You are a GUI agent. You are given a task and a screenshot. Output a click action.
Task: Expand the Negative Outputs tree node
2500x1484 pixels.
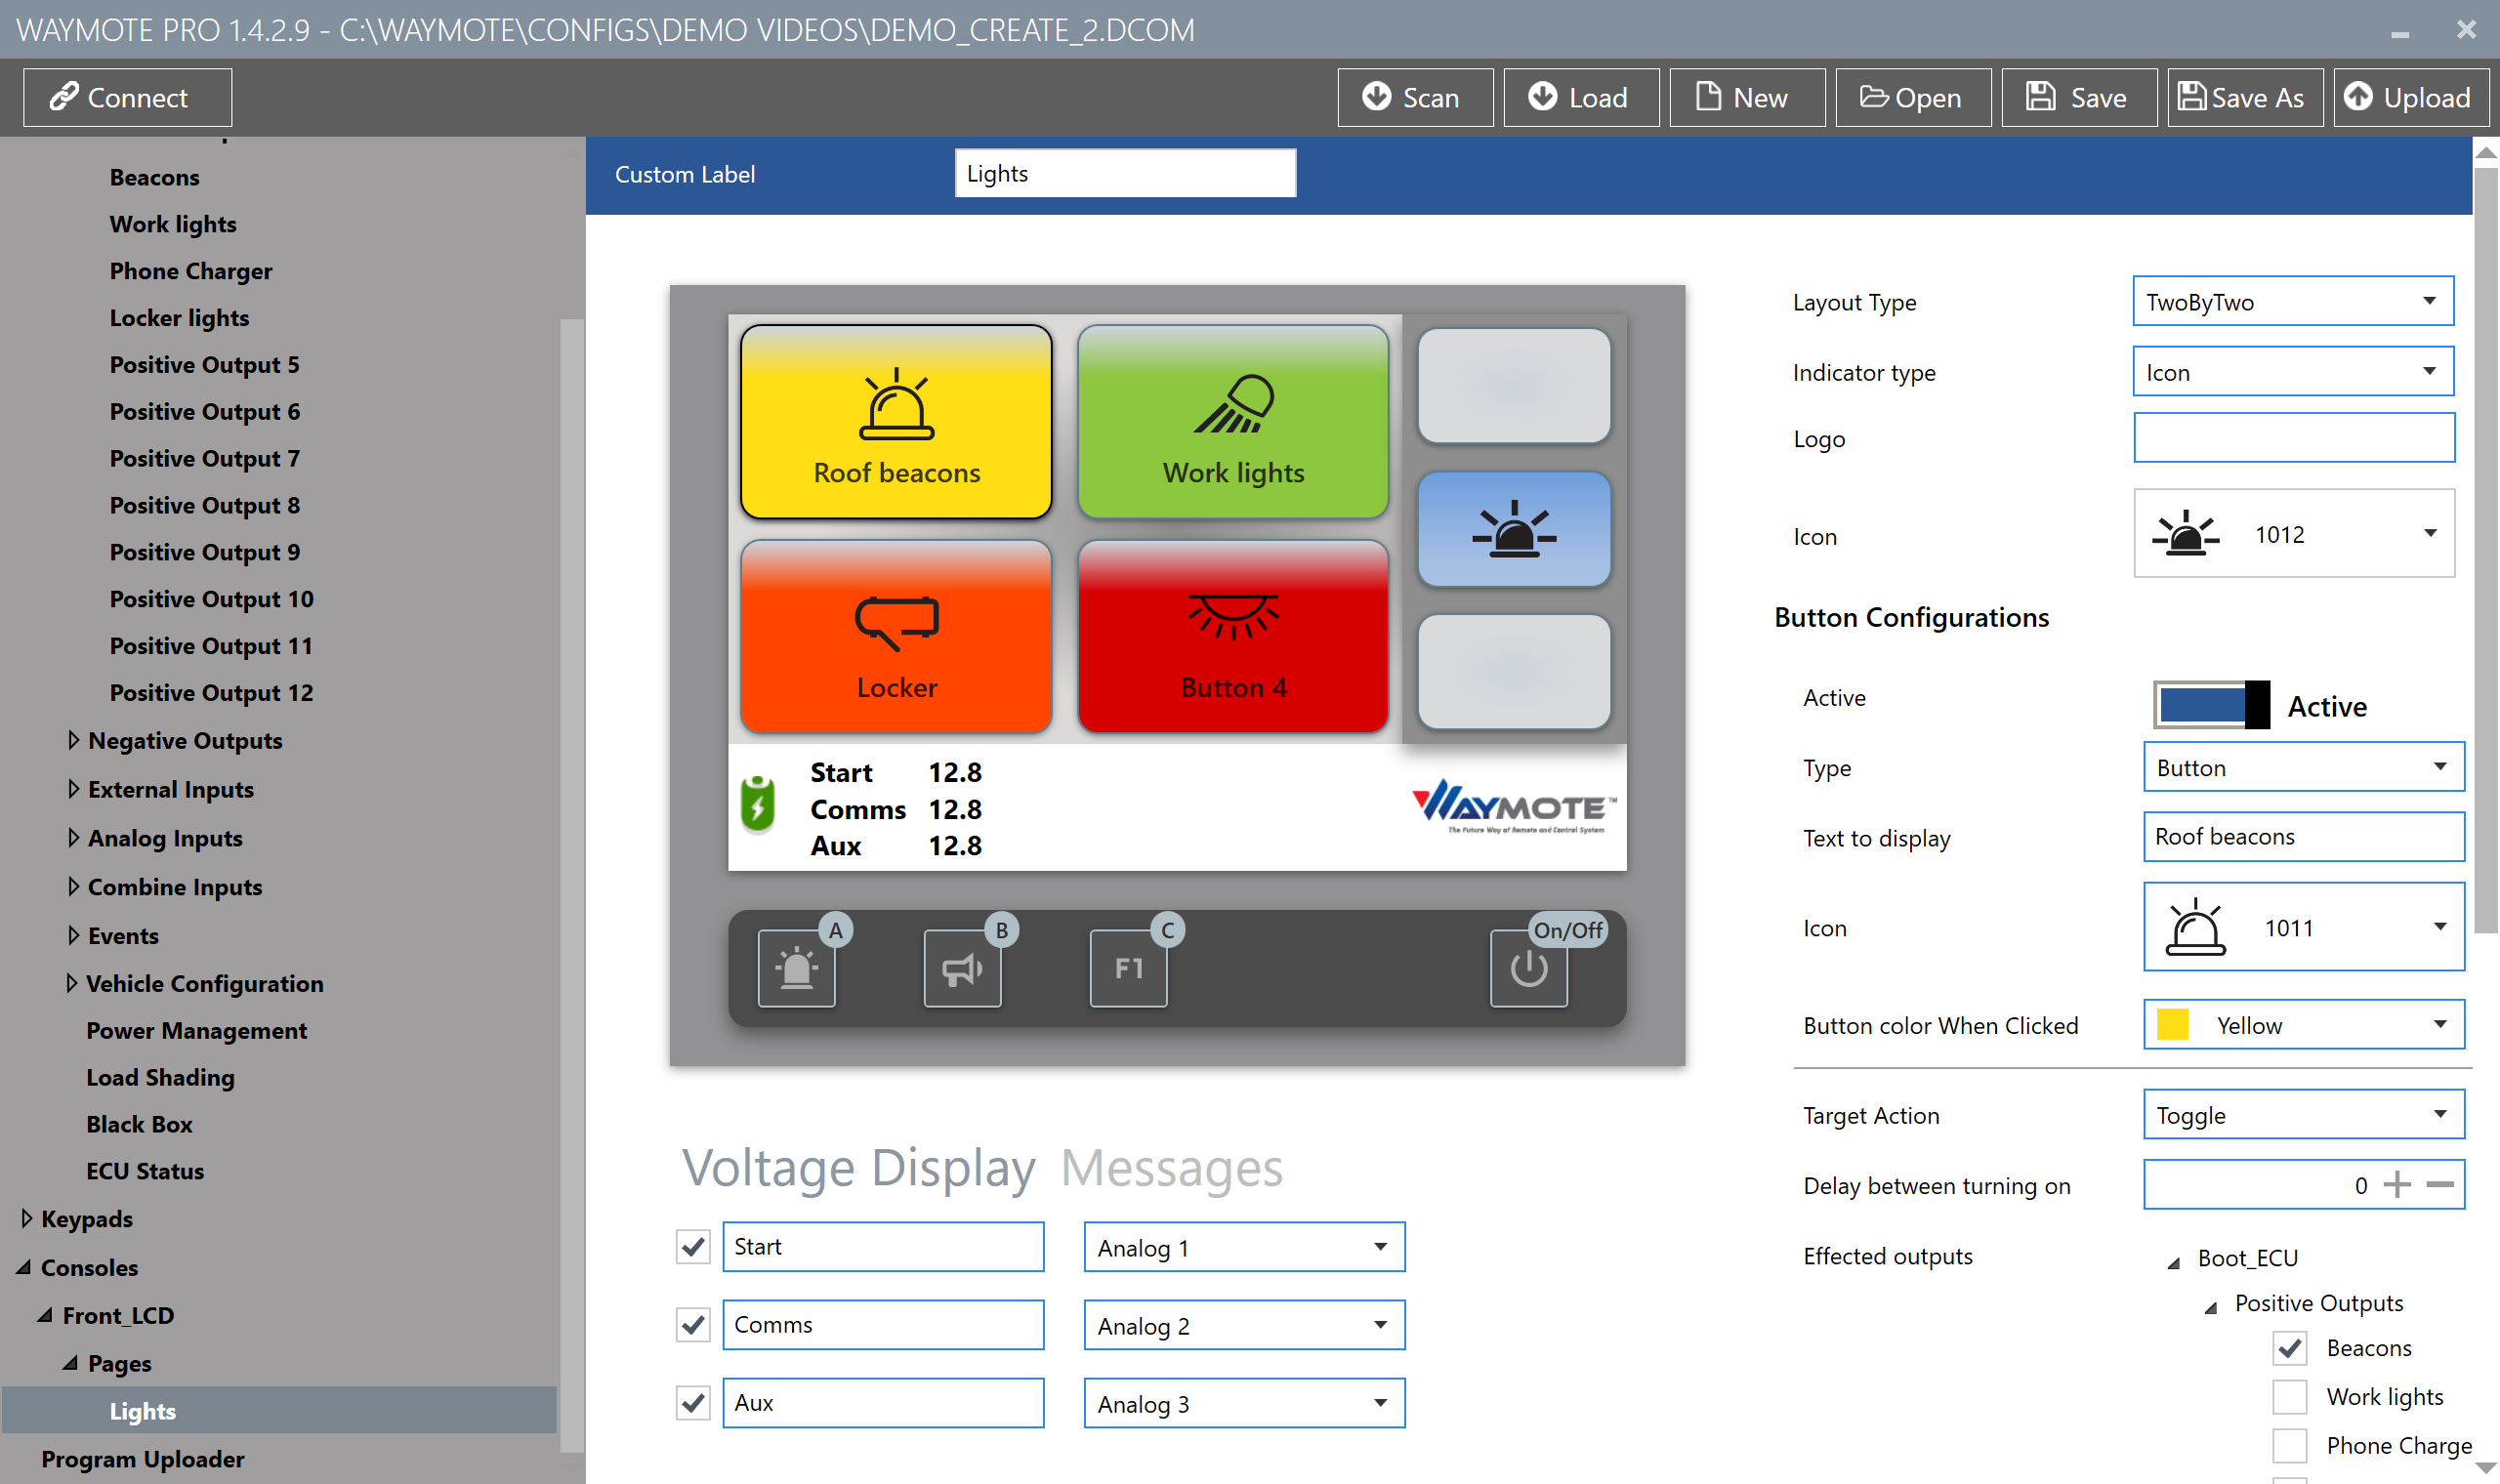click(x=73, y=740)
